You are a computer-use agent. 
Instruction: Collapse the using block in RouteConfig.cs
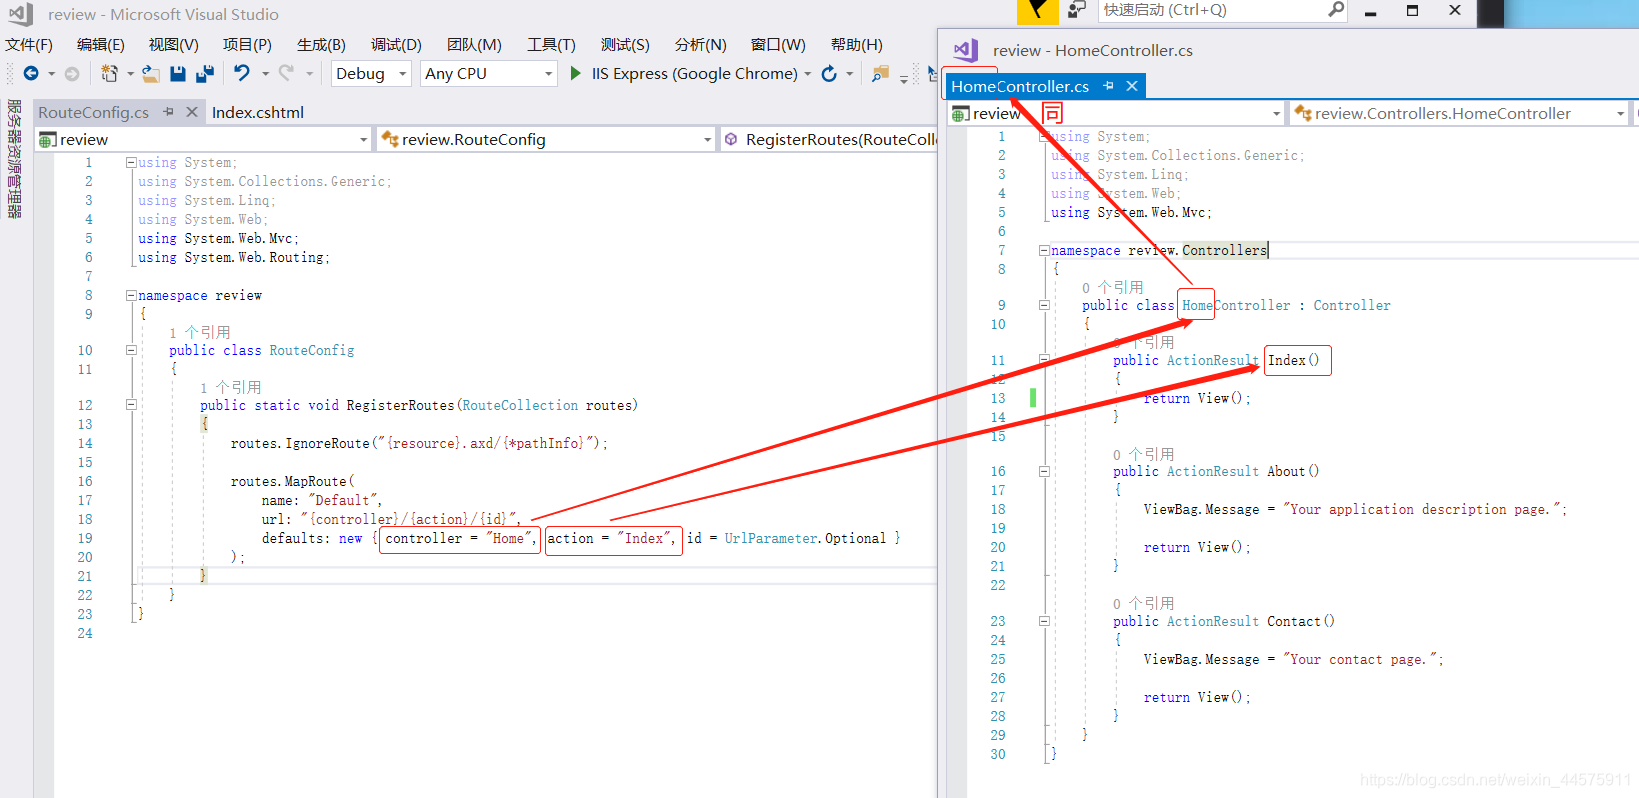click(x=131, y=162)
